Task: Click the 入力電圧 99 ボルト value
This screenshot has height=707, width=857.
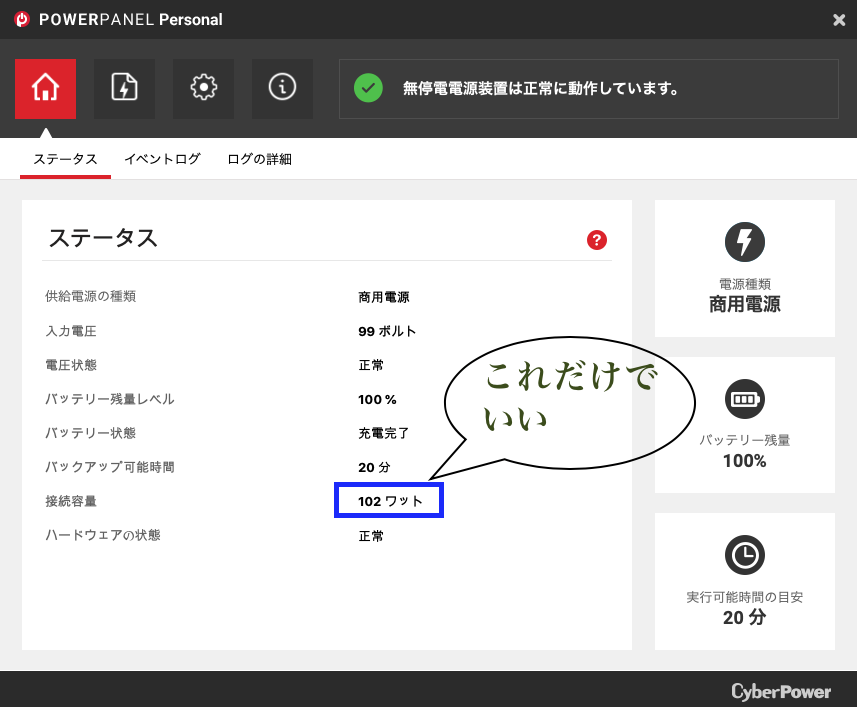Action: [x=387, y=331]
